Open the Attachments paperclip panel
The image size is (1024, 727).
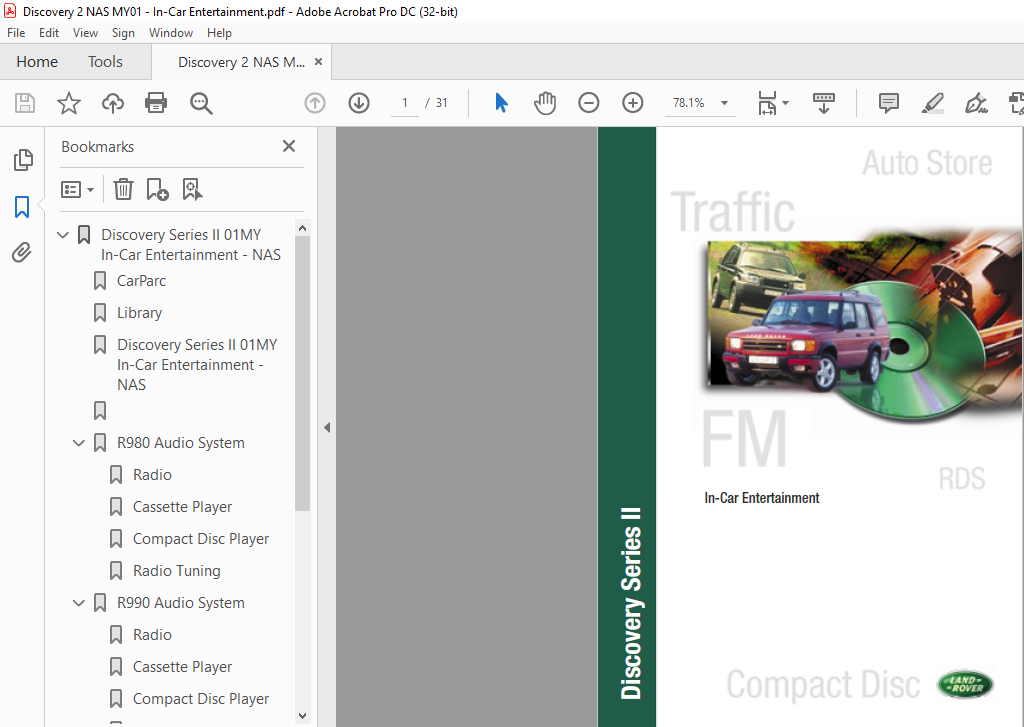click(x=22, y=253)
